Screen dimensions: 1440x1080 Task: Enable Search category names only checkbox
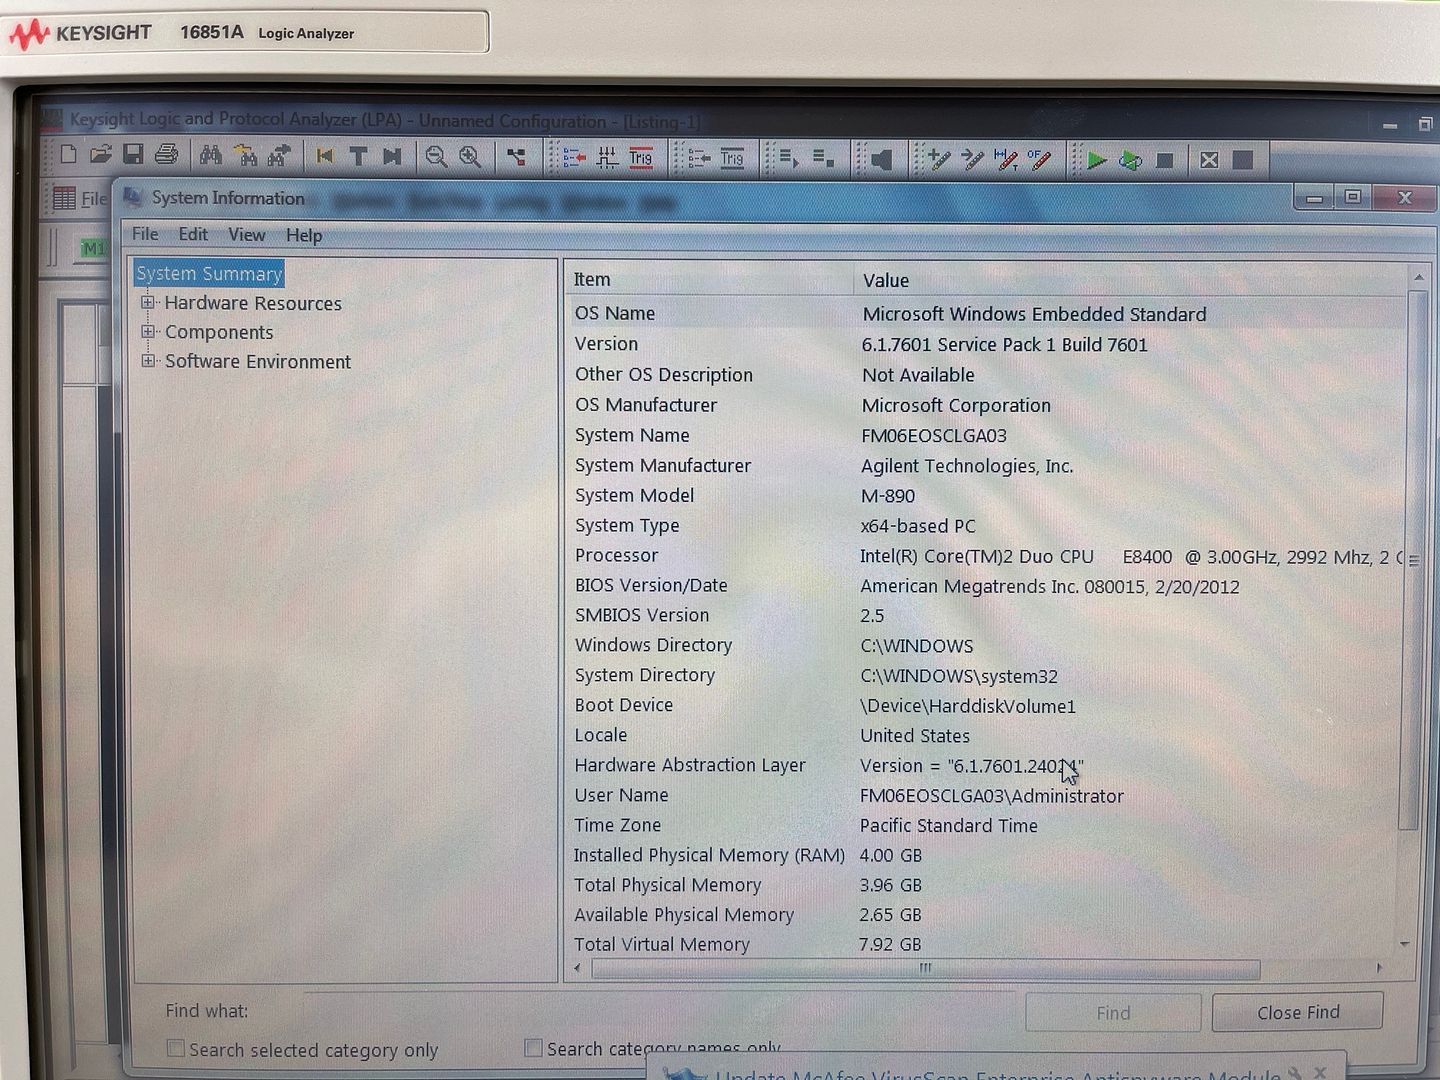point(534,1048)
